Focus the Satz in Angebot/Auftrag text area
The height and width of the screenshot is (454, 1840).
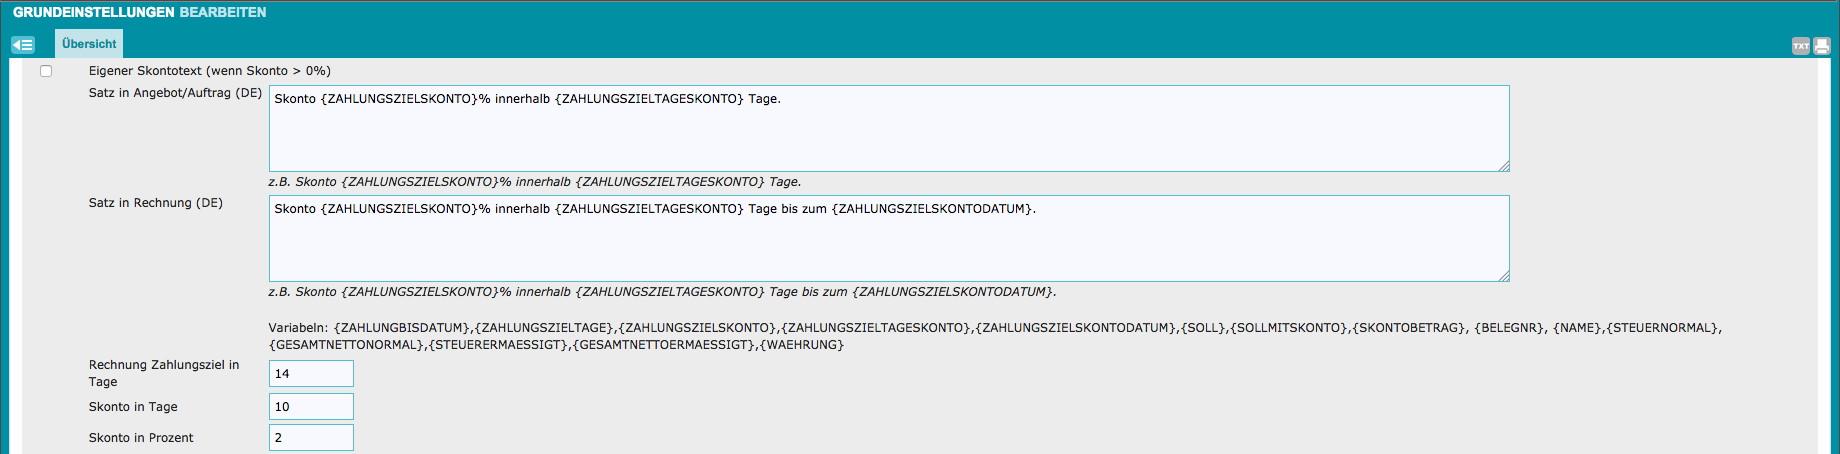(888, 129)
